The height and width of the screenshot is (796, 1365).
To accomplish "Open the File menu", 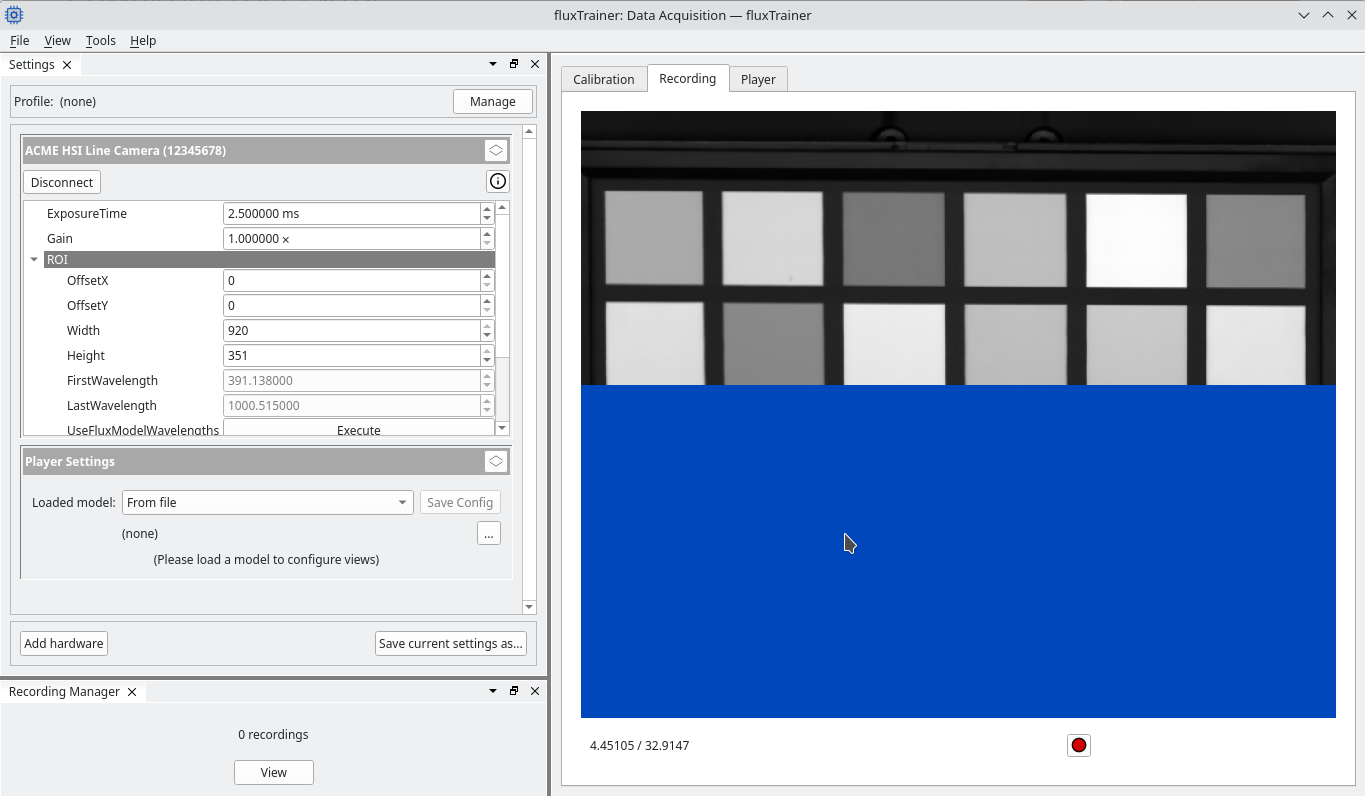I will pos(19,41).
